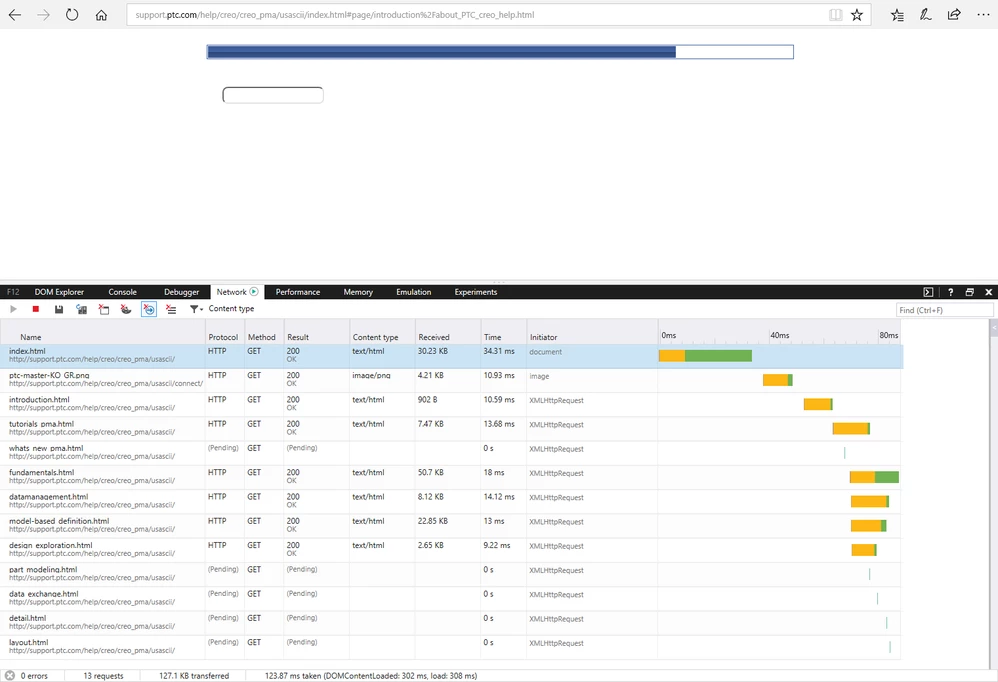Switch to Console tab

pyautogui.click(x=122, y=292)
